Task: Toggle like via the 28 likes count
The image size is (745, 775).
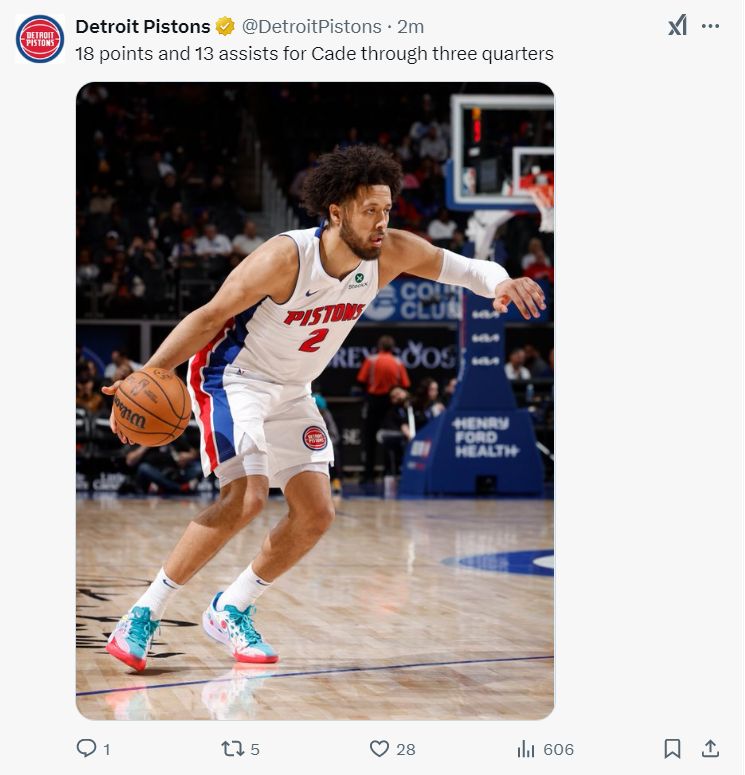Action: [x=405, y=749]
